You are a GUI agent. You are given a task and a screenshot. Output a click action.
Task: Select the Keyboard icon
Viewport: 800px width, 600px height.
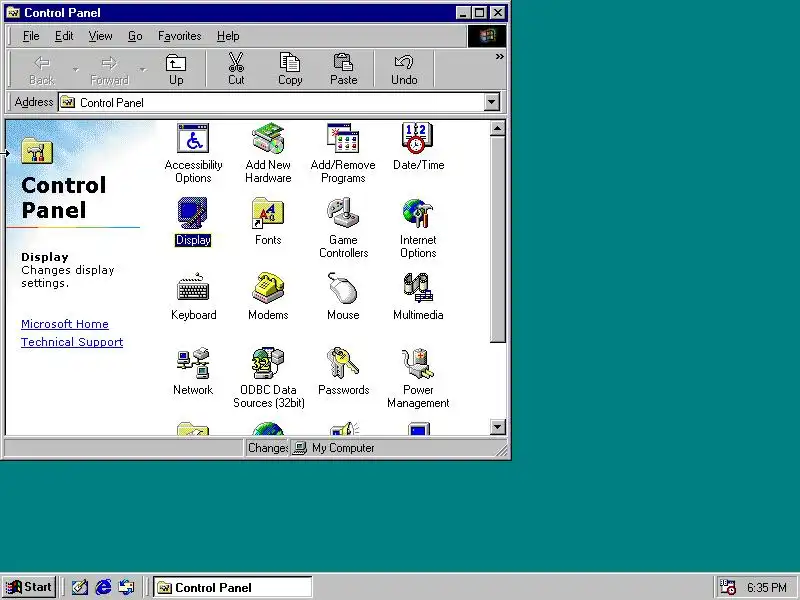point(193,296)
